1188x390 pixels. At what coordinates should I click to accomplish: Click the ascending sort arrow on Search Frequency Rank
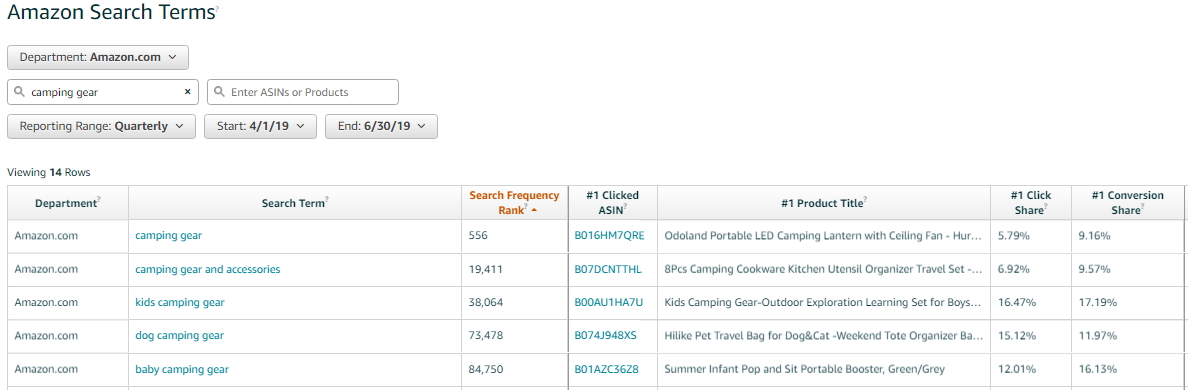[x=534, y=211]
